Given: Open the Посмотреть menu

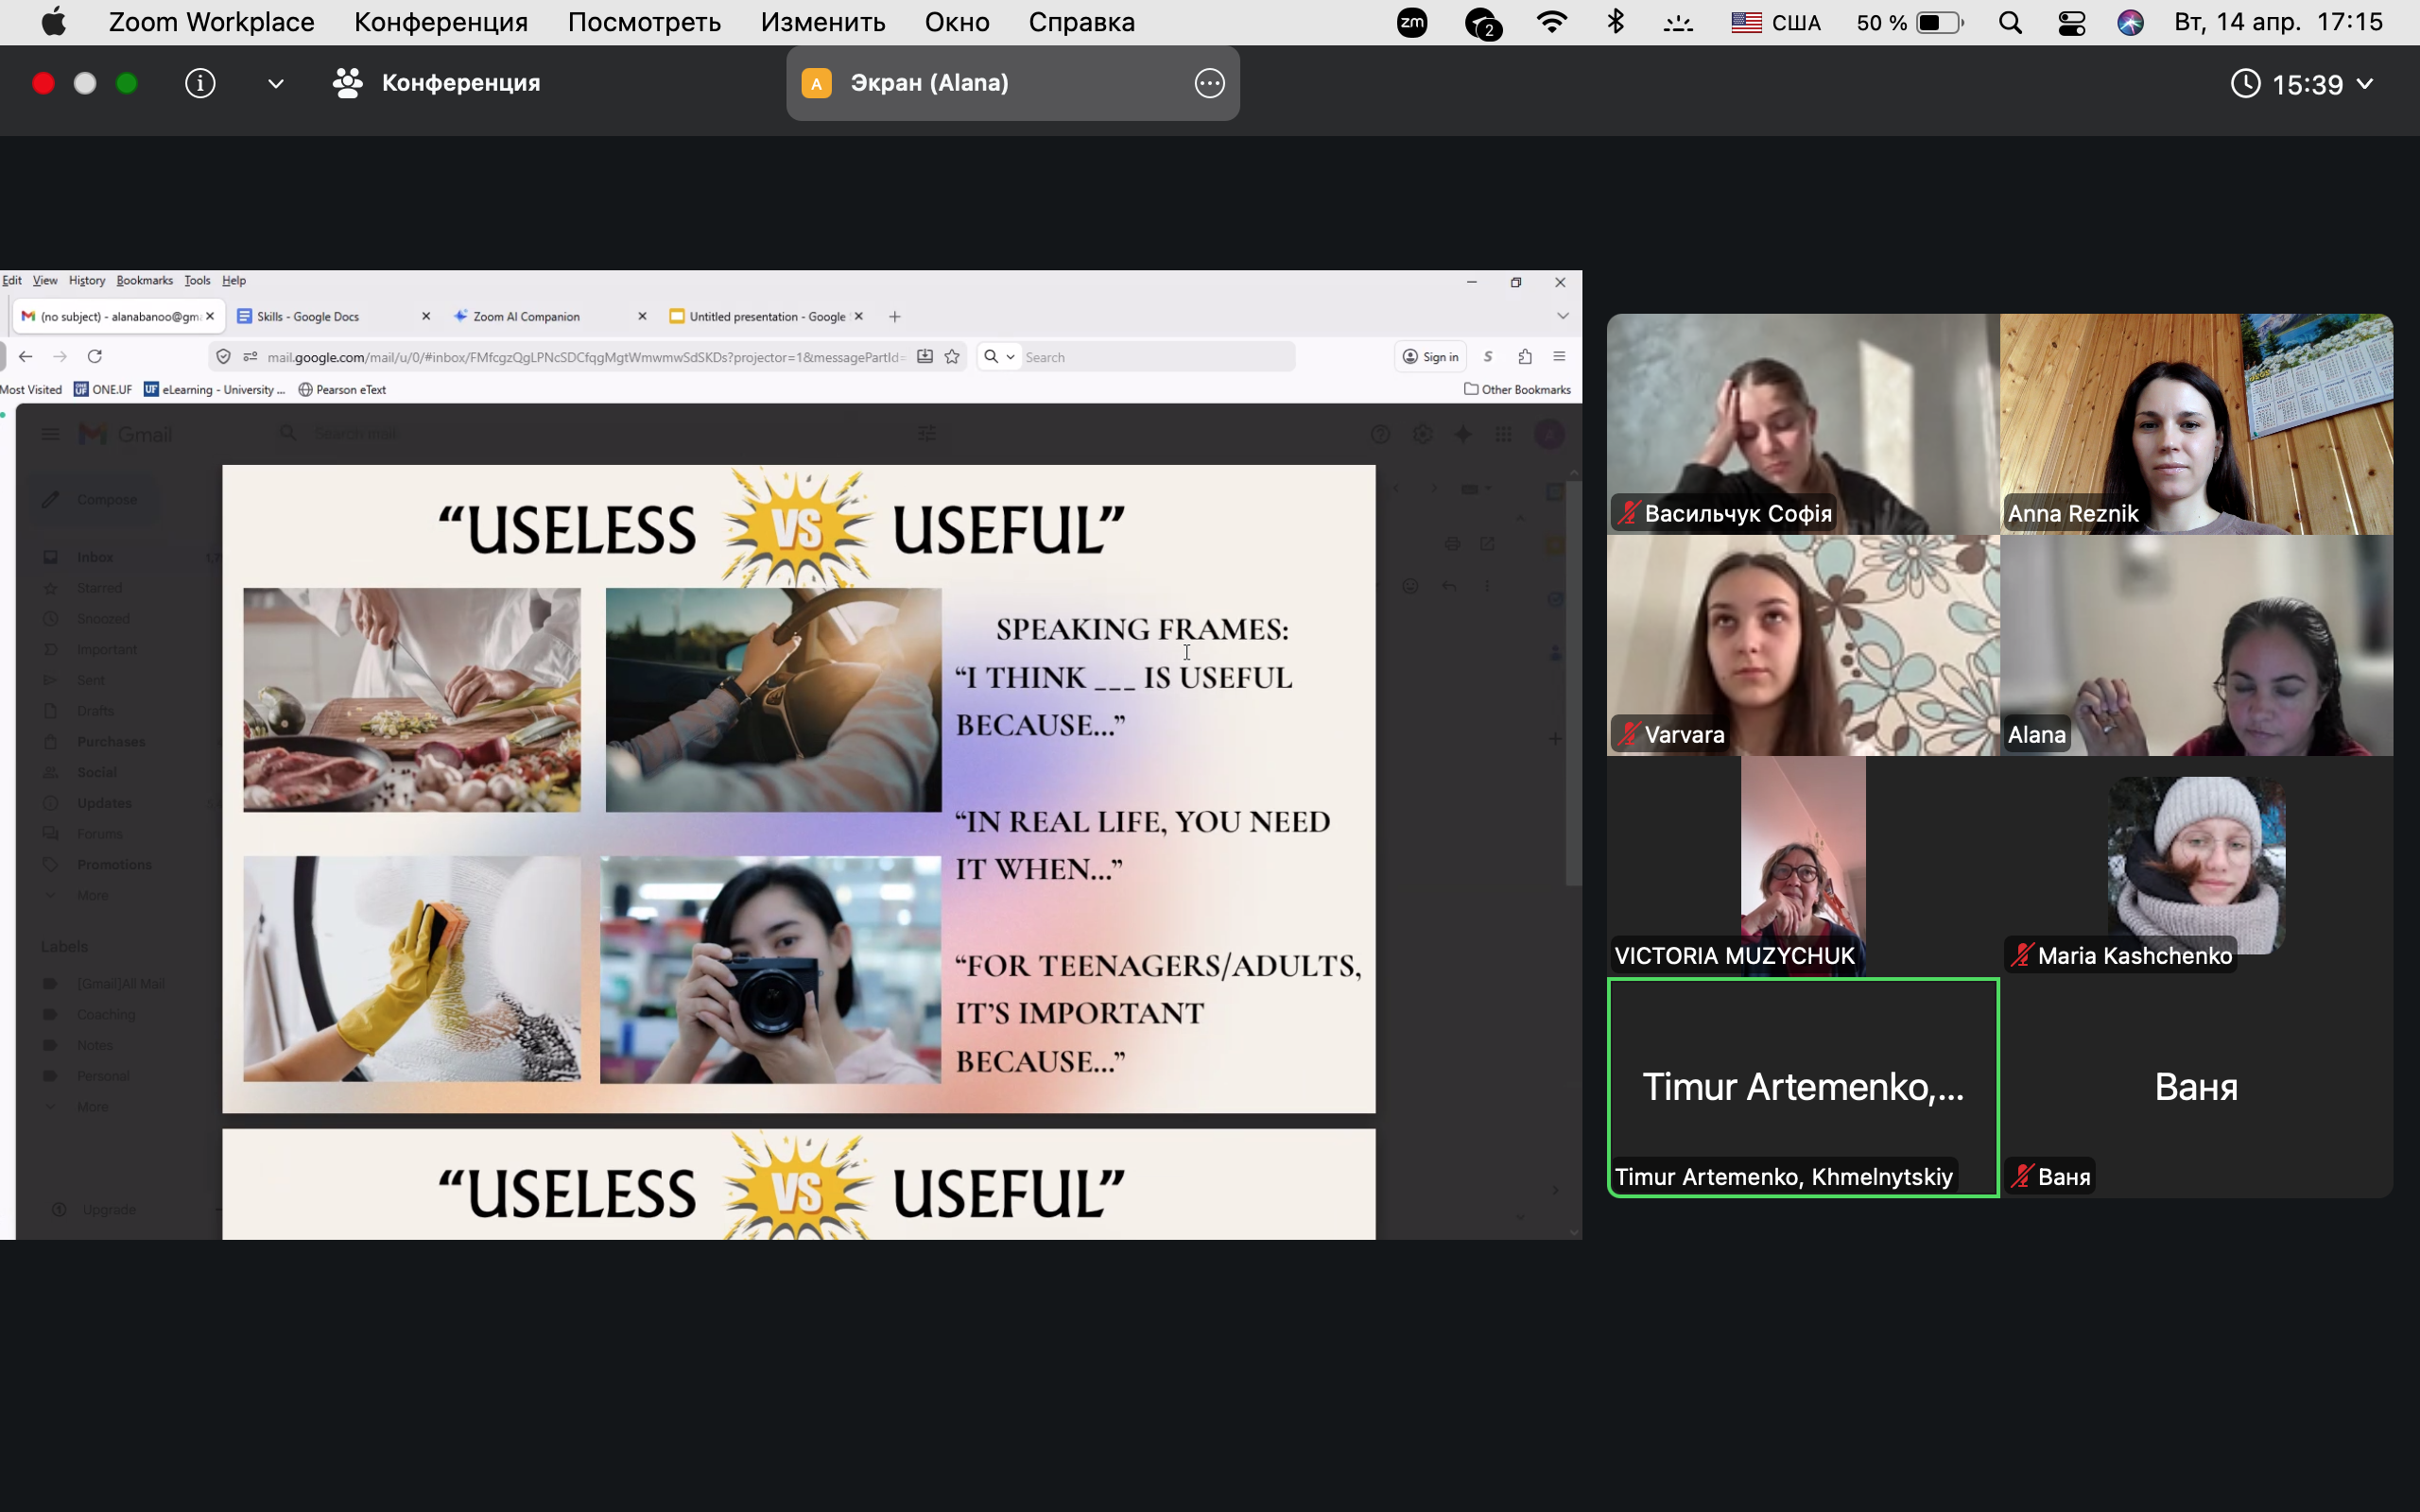Looking at the screenshot, I should pos(644,22).
